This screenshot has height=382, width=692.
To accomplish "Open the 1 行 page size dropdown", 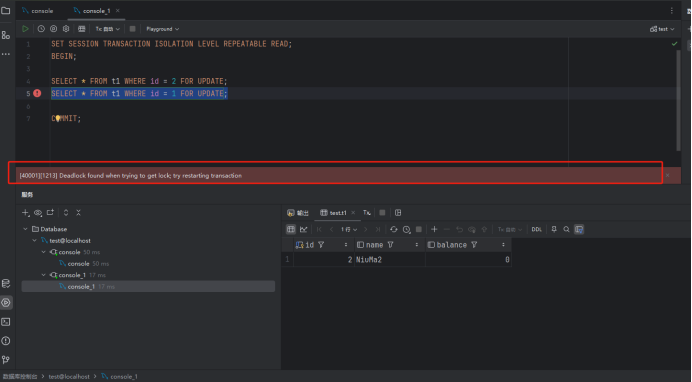I will pyautogui.click(x=349, y=229).
